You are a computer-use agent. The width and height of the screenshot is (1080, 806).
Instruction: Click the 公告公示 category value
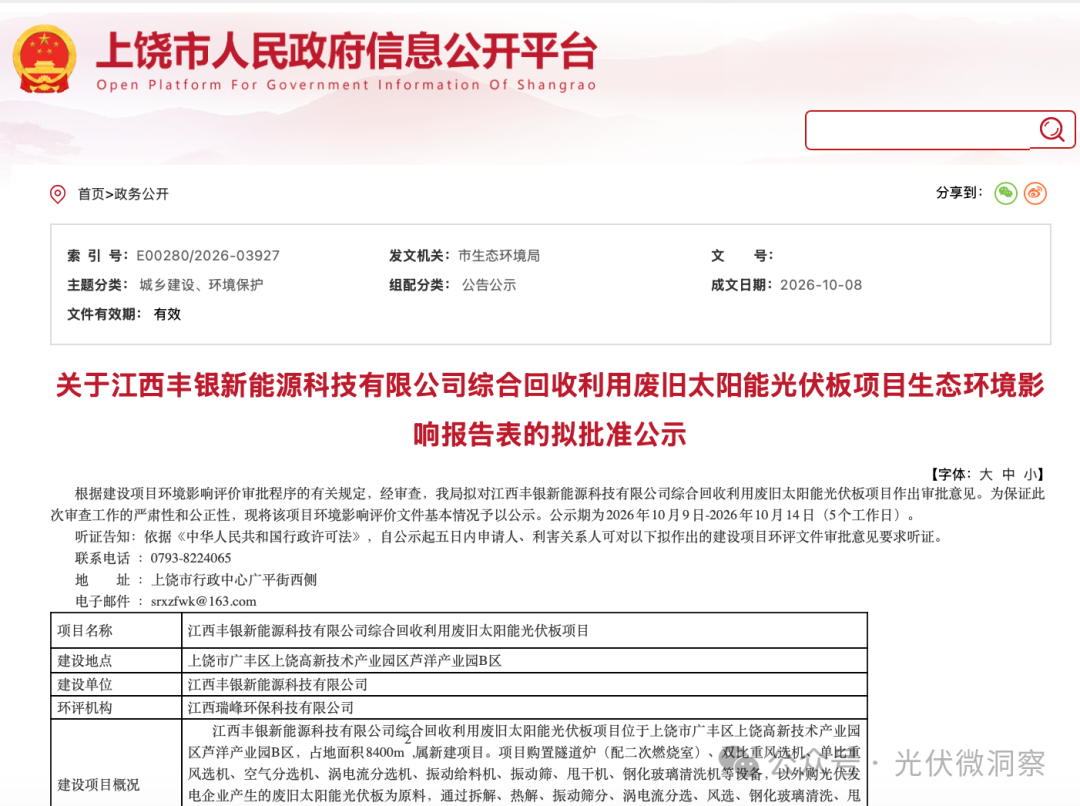pyautogui.click(x=489, y=285)
